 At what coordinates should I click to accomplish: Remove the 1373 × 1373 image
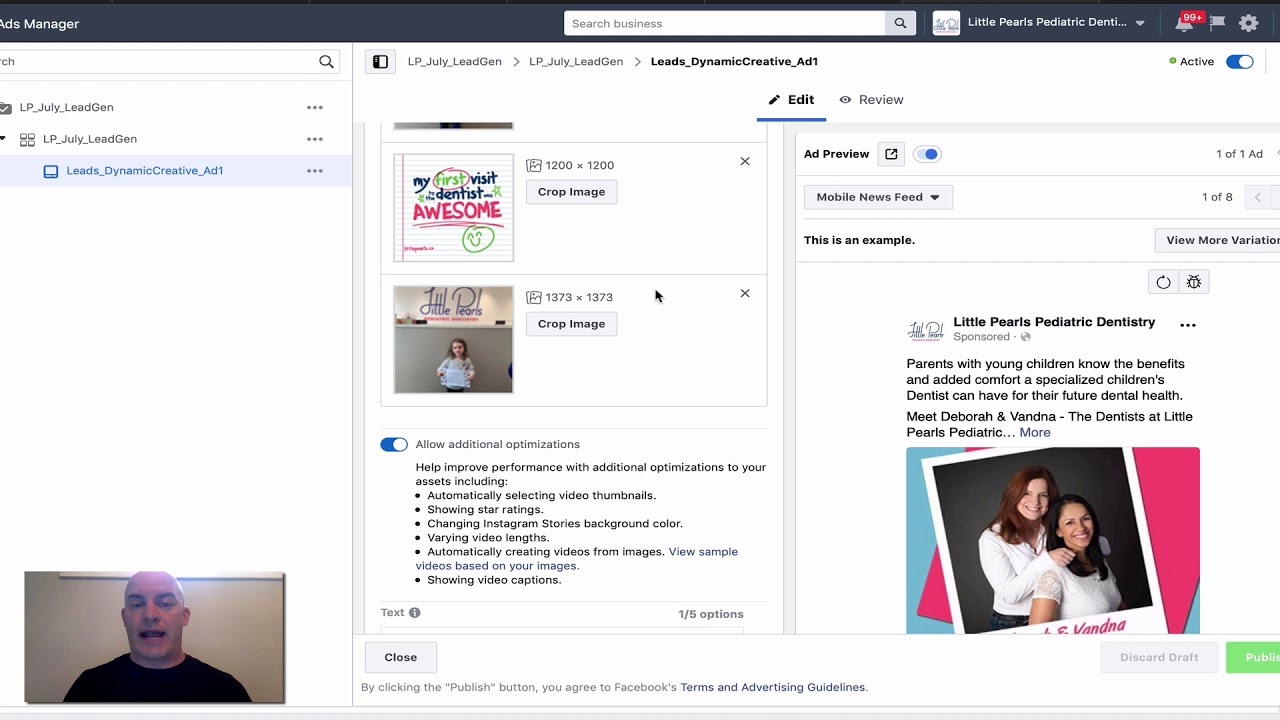(x=745, y=293)
